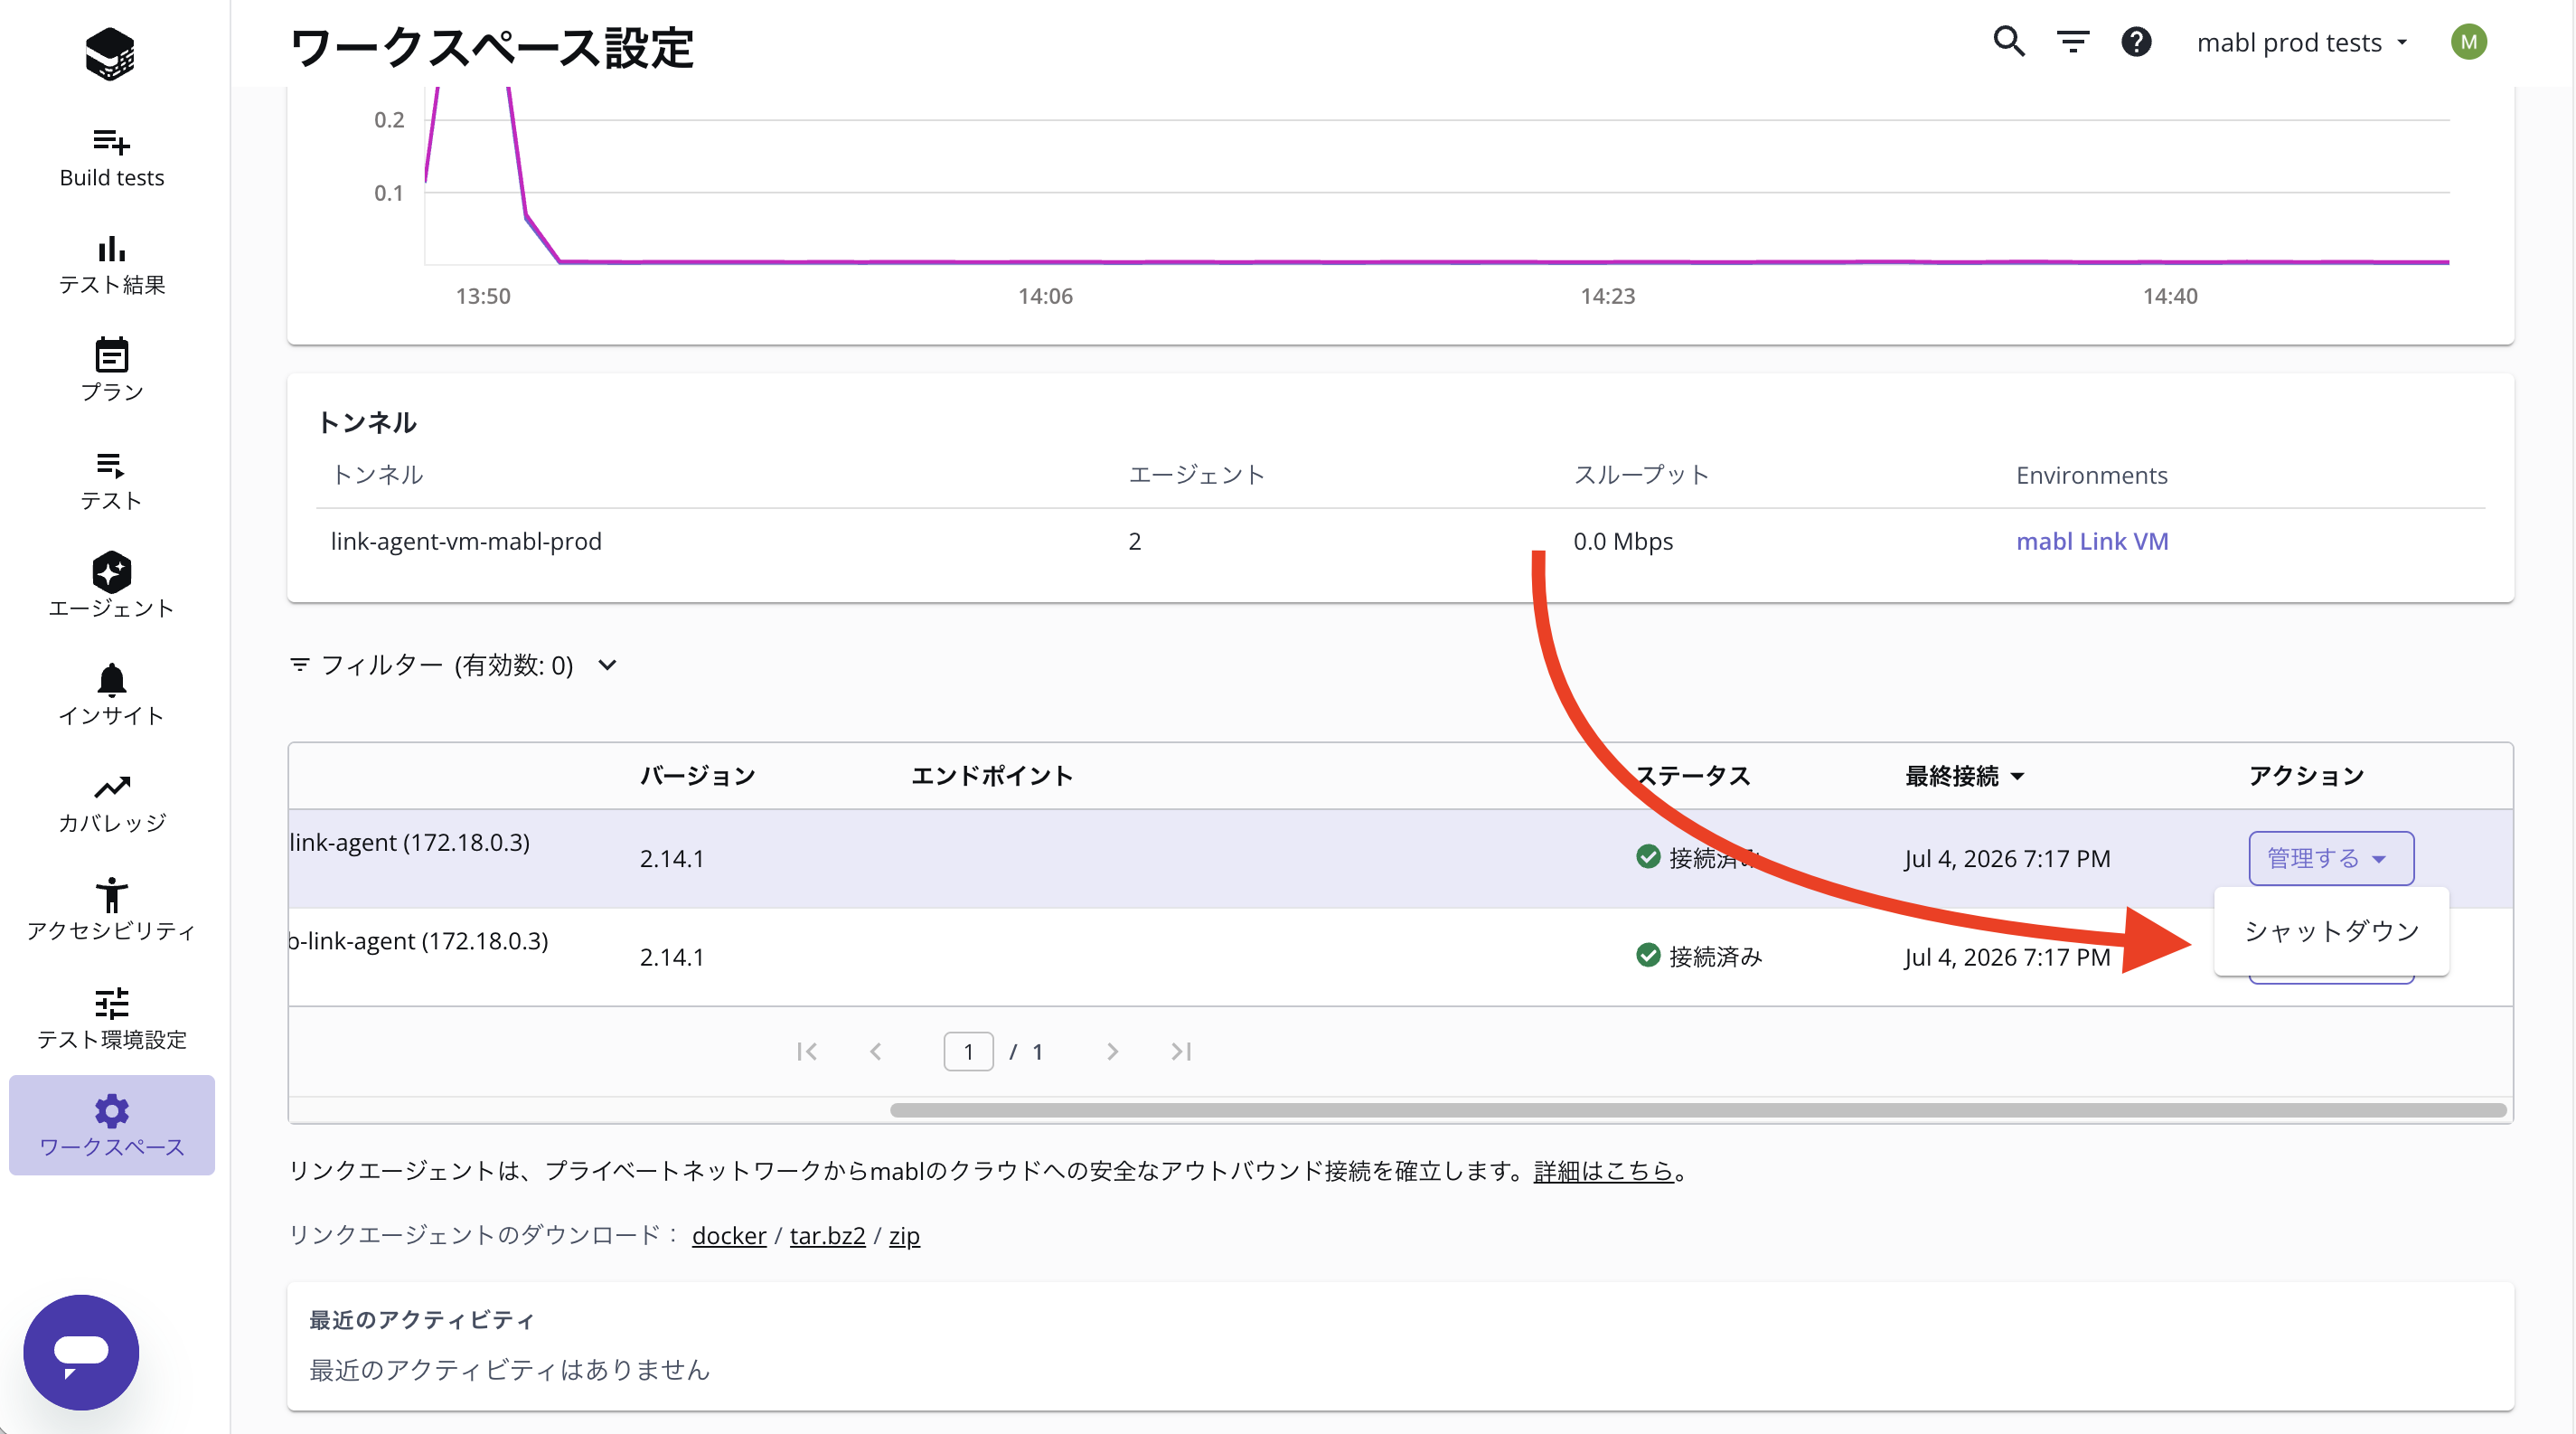Viewport: 2576px width, 1434px height.
Task: Click tunnel name link-agent-vm-mabl-prod
Action: 466,541
